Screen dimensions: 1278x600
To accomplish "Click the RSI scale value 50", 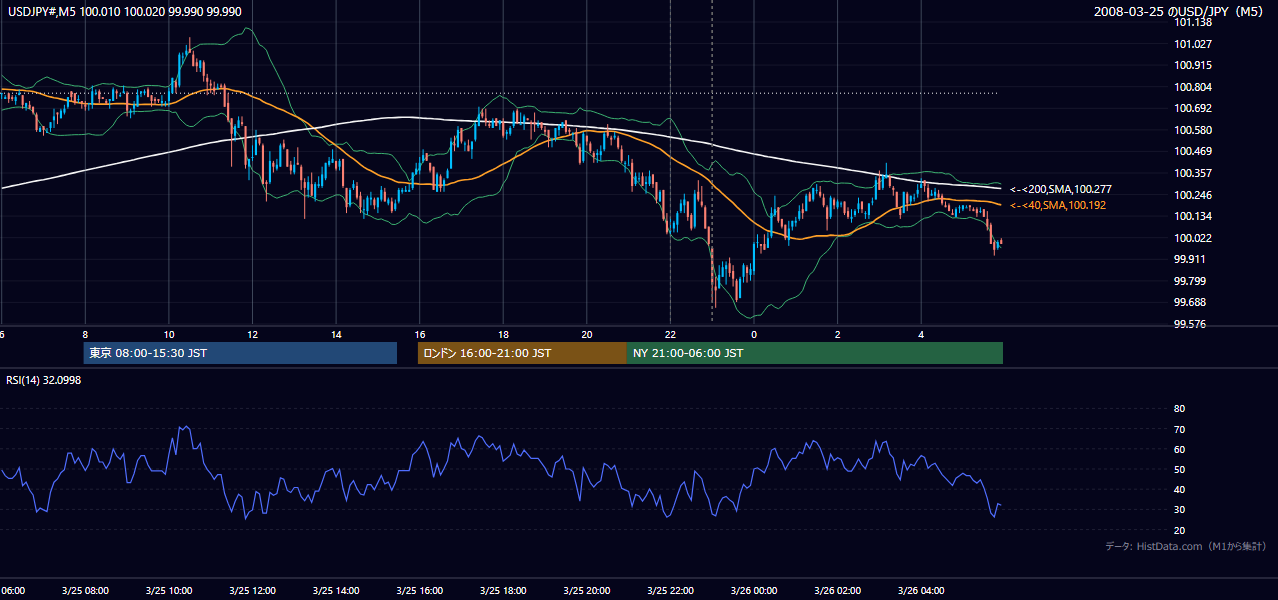I will (x=1179, y=469).
